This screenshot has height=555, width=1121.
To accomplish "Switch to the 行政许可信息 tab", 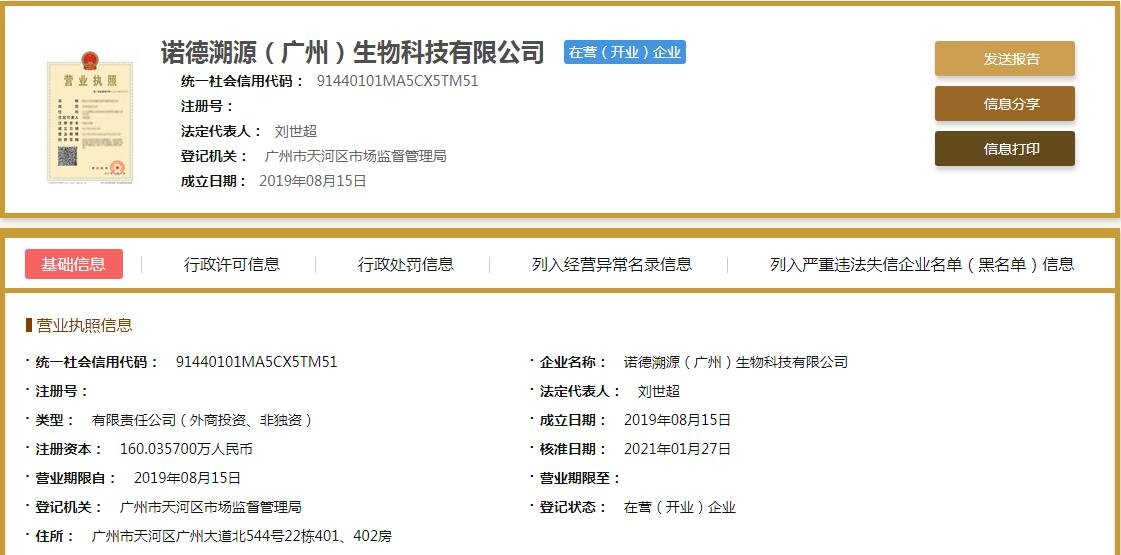I will pos(232,264).
